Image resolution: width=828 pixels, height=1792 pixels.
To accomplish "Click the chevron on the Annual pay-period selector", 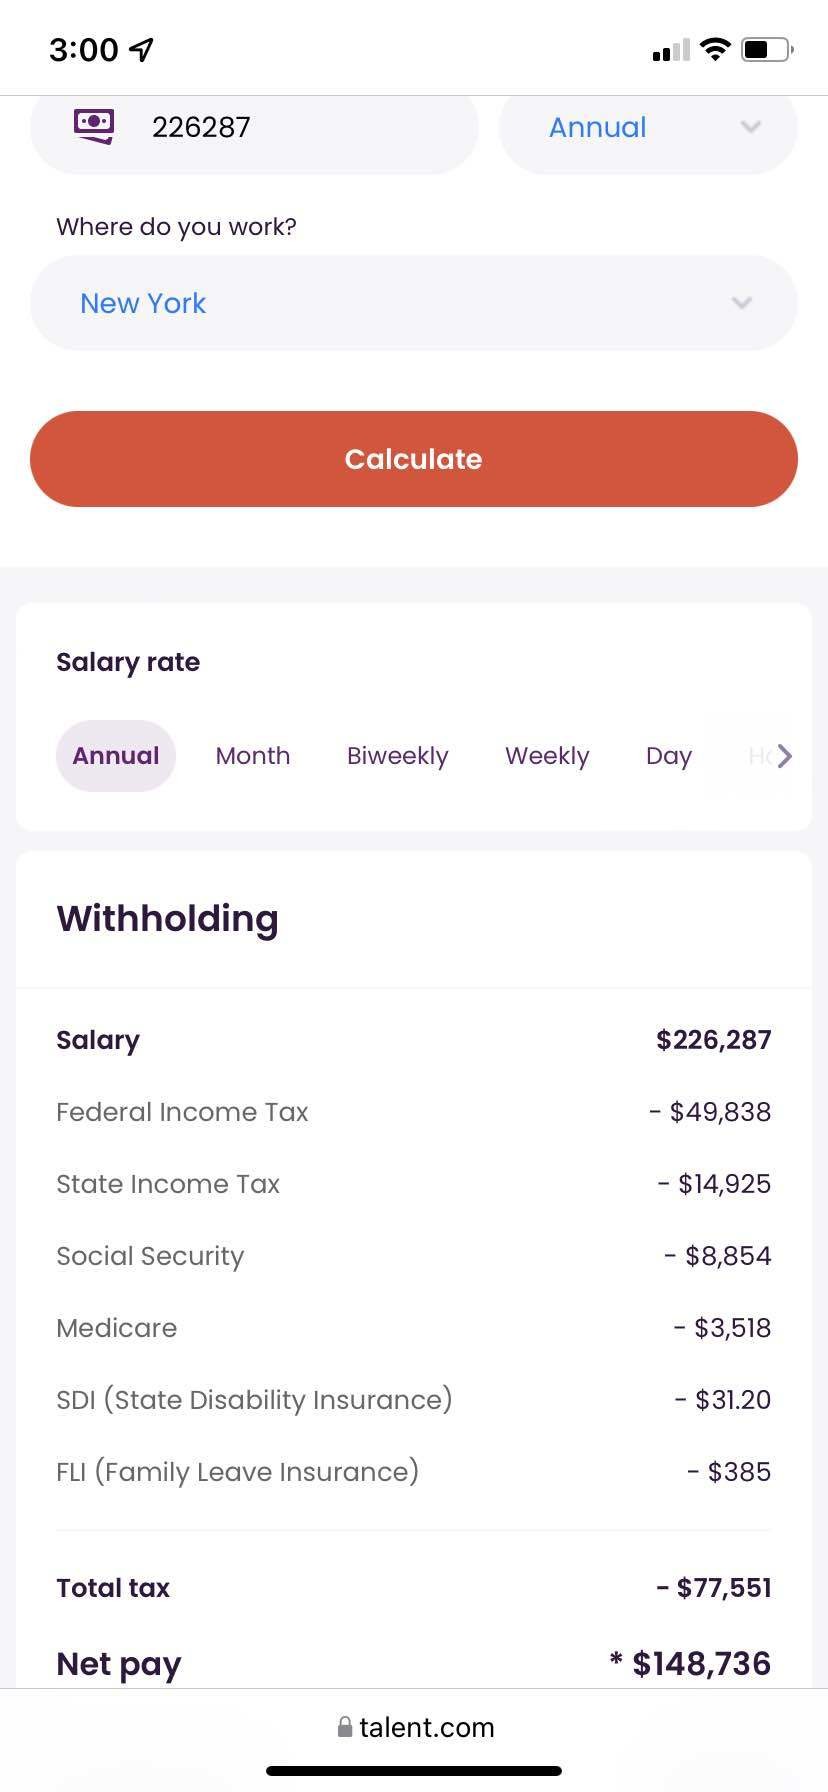I will pyautogui.click(x=751, y=128).
